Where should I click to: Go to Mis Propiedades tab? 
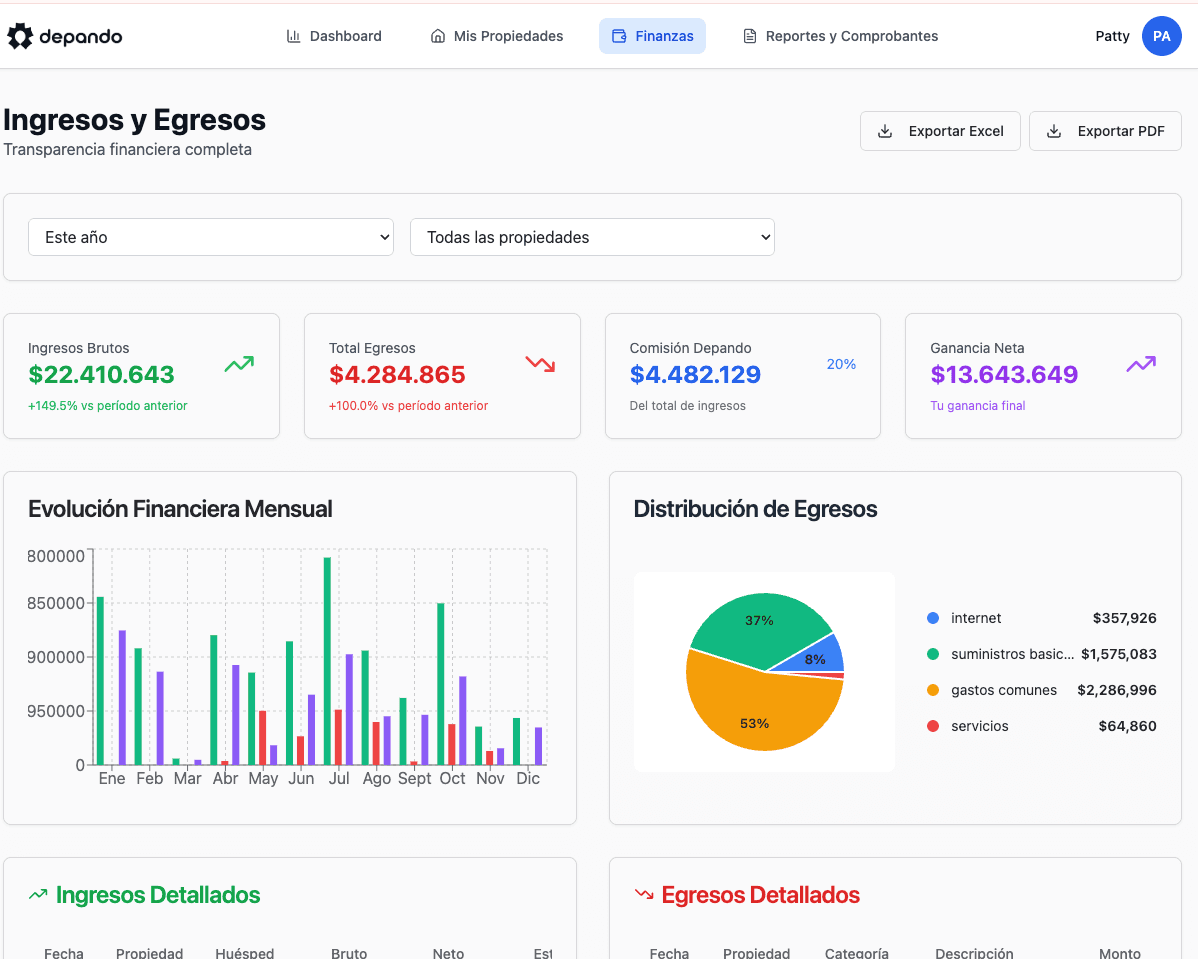point(497,36)
